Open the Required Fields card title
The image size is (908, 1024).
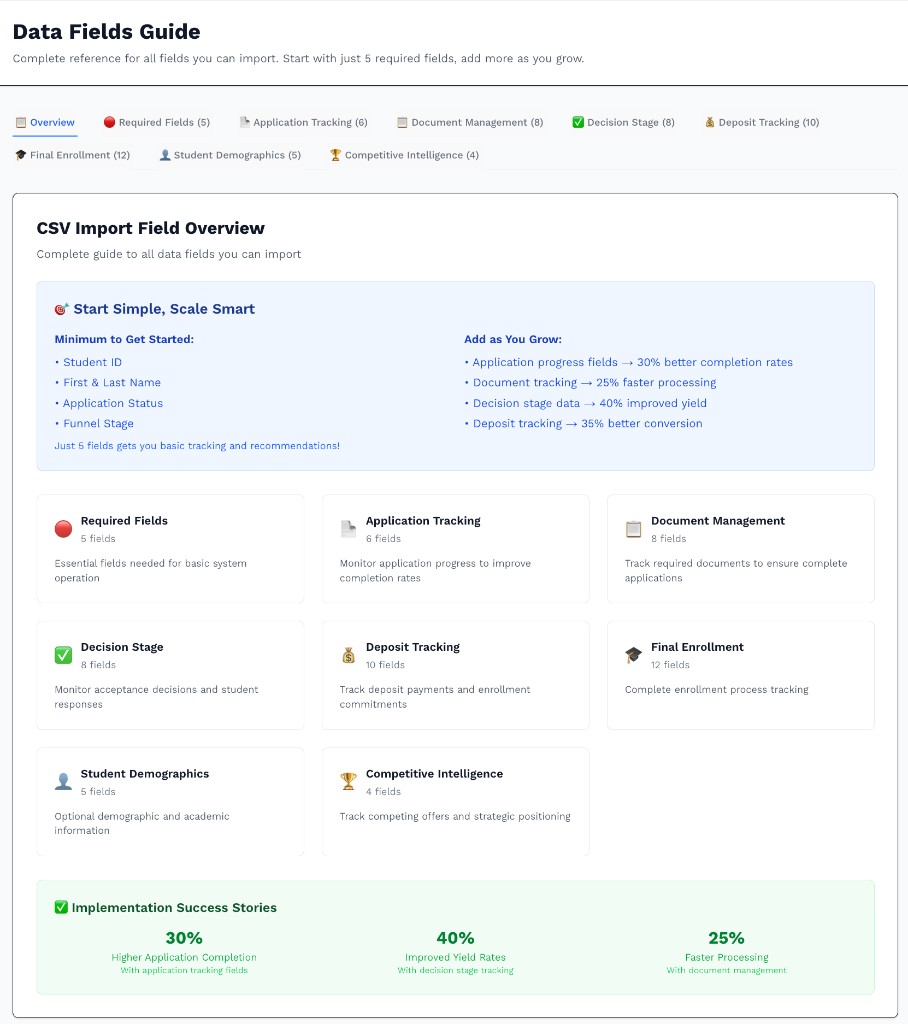(124, 520)
